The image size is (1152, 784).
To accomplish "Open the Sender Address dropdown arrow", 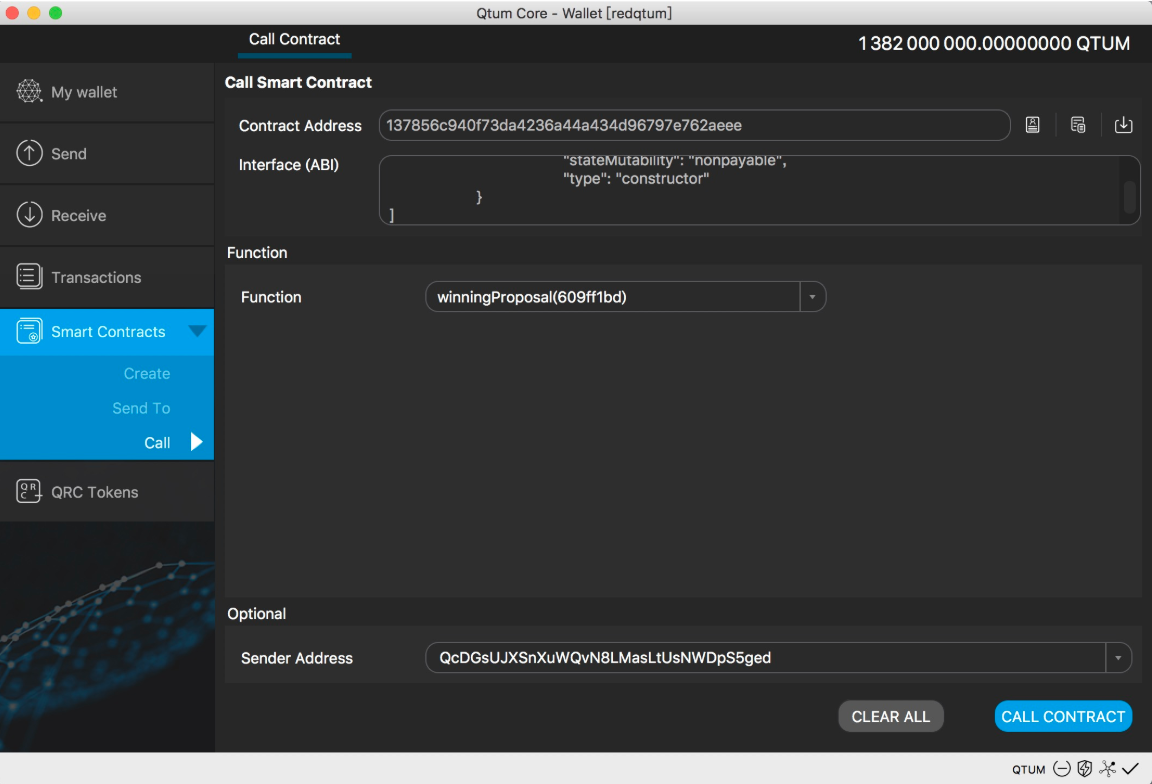I will [x=1118, y=658].
